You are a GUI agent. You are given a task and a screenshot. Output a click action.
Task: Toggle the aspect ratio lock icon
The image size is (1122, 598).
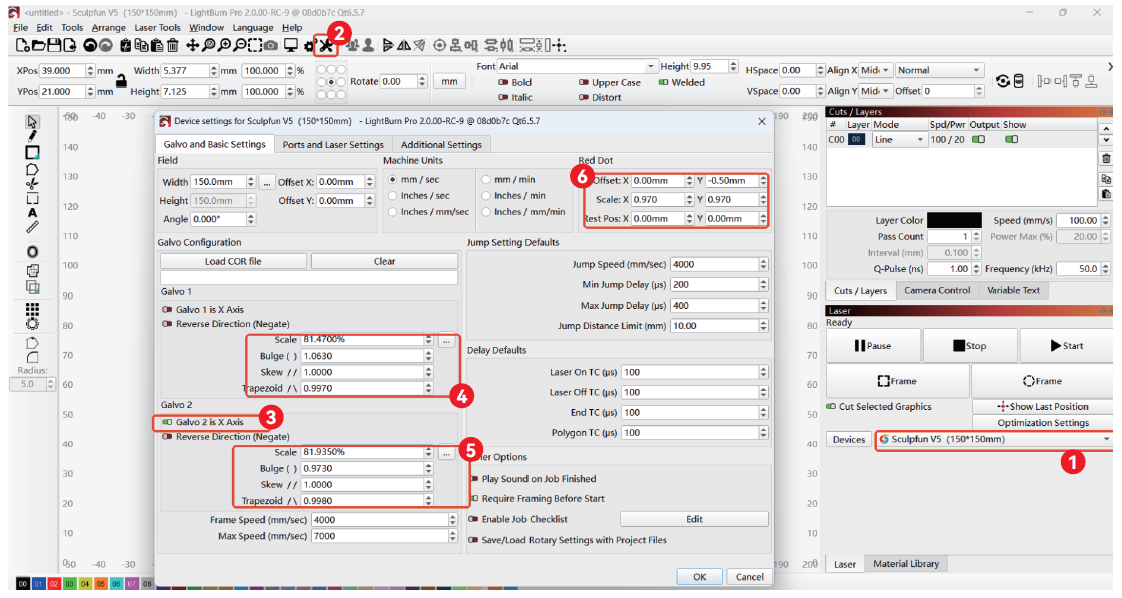pos(120,80)
